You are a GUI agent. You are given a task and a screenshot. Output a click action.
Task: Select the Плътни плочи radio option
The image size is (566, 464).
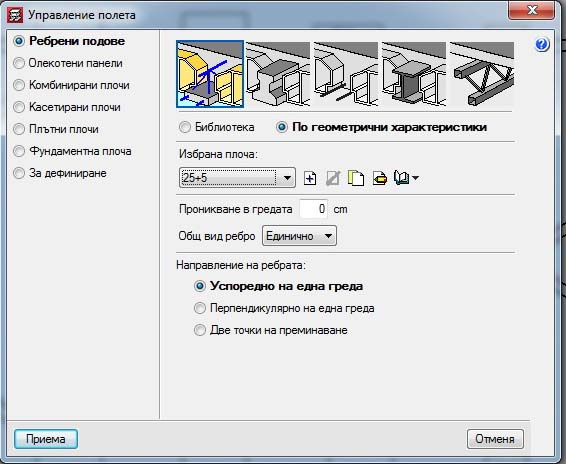point(56,129)
